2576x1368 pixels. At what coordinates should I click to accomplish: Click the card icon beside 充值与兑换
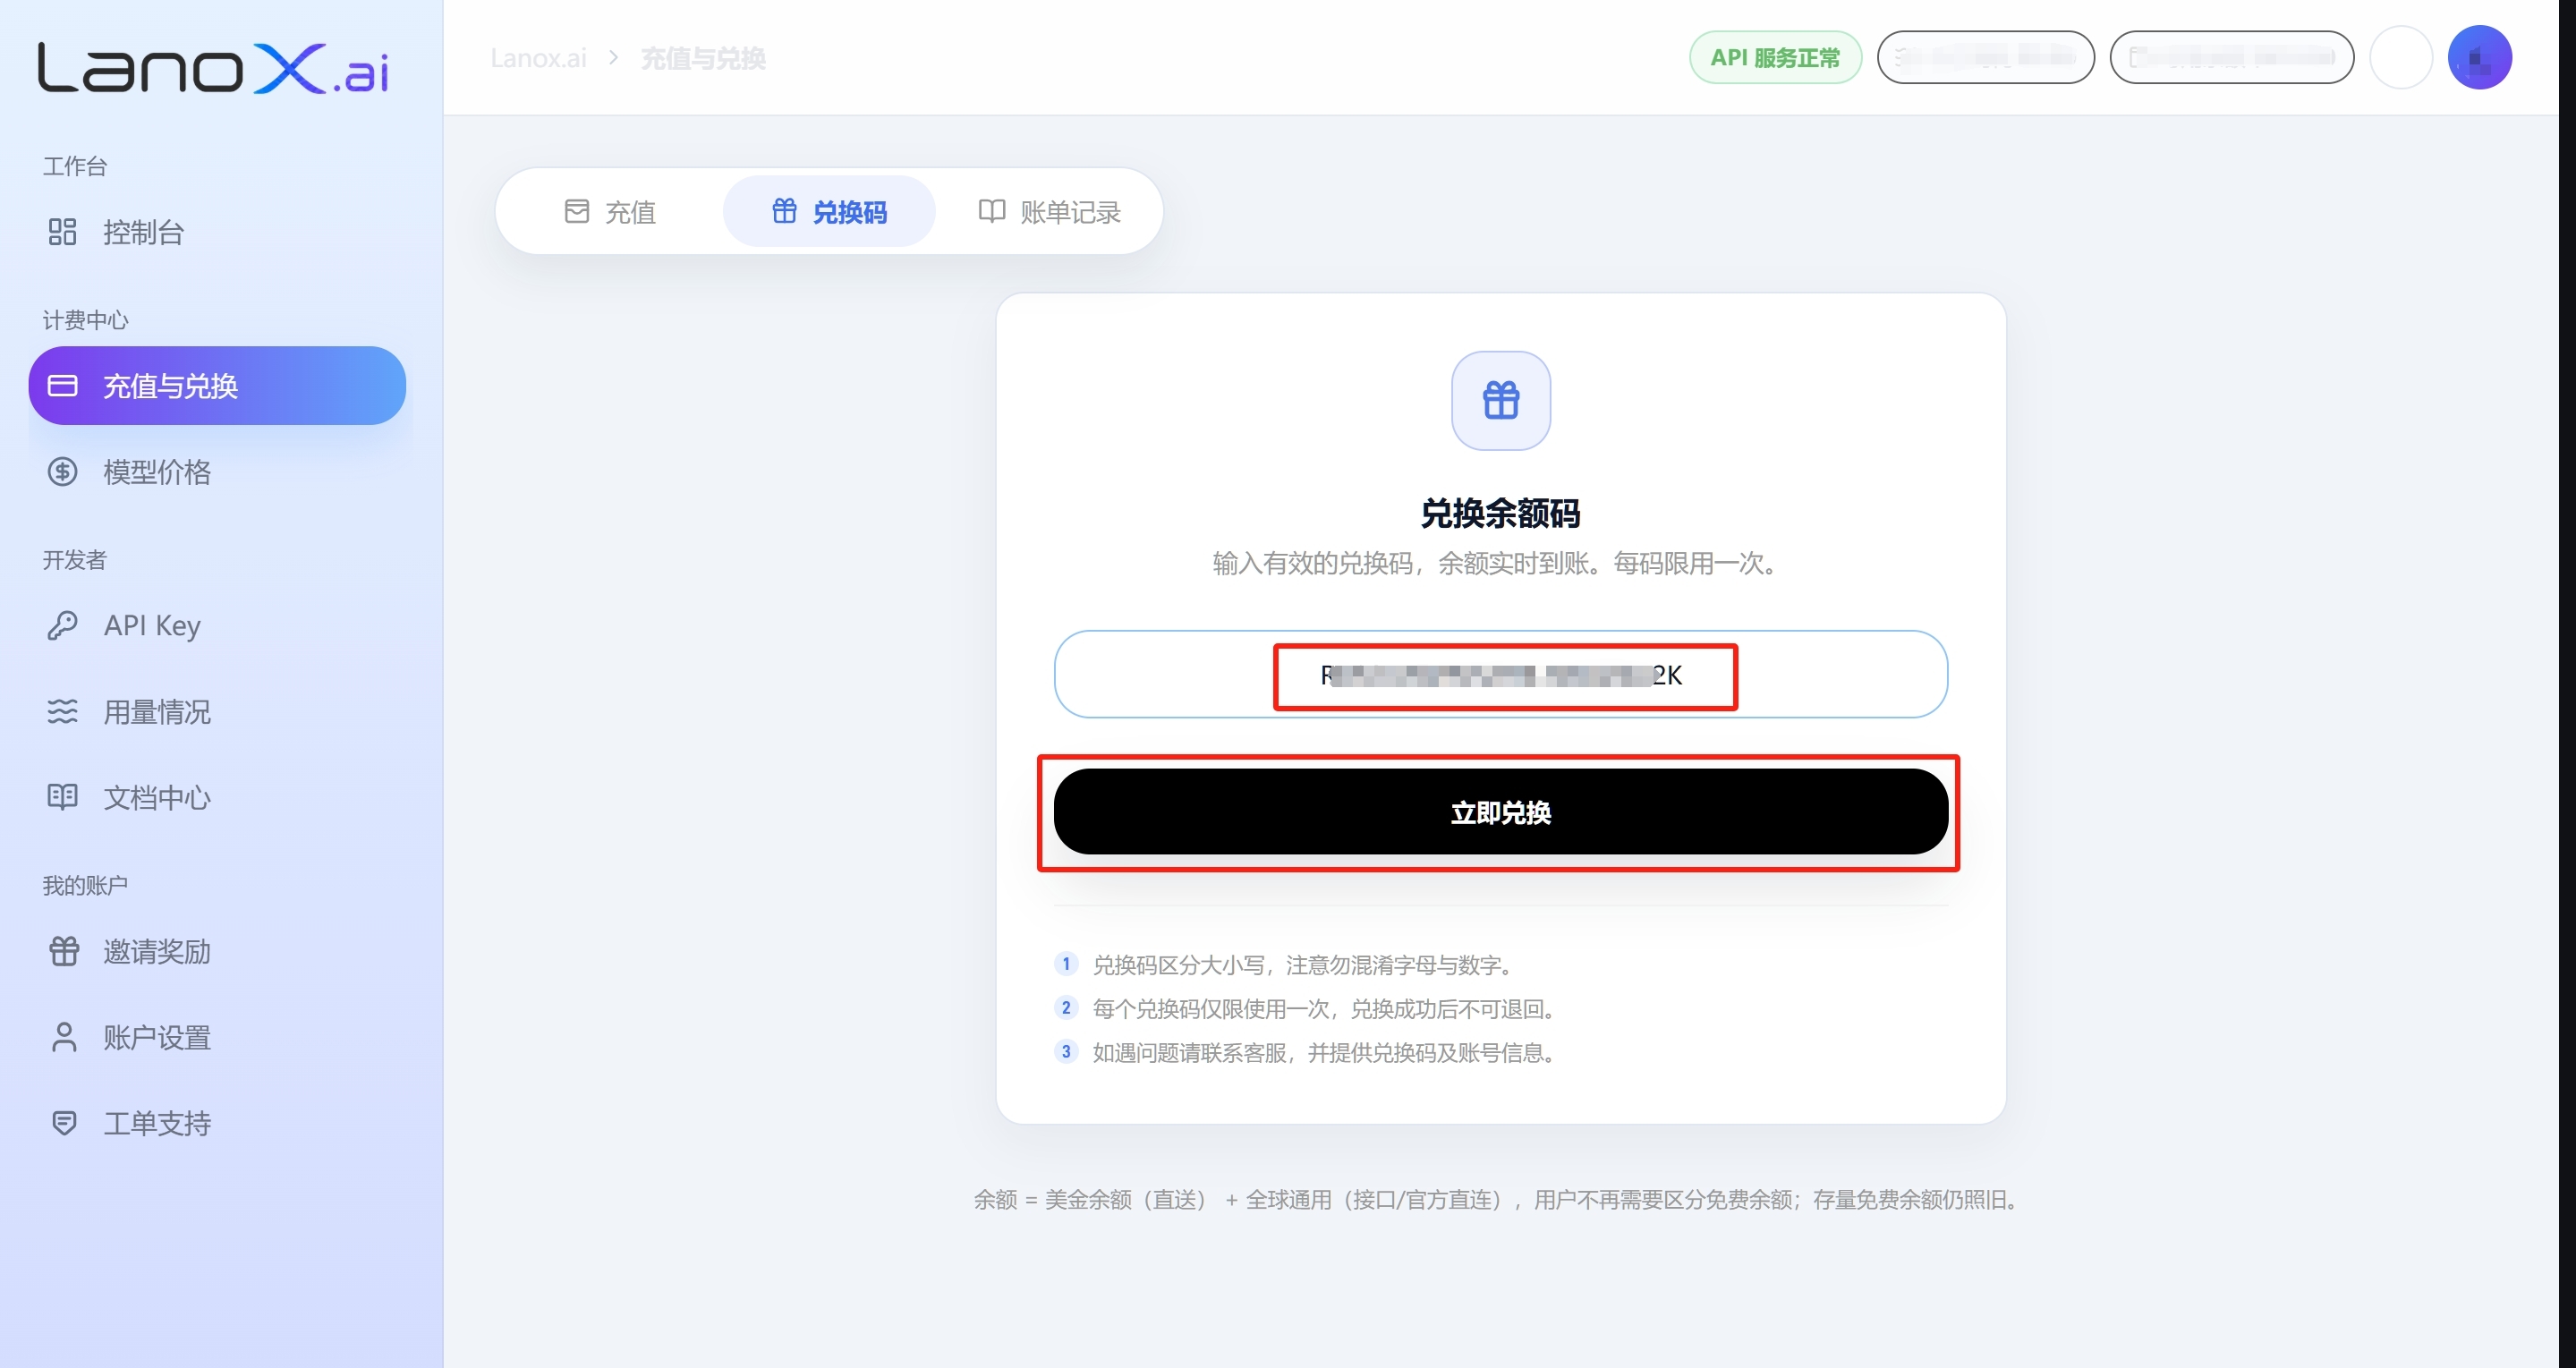pos(62,386)
